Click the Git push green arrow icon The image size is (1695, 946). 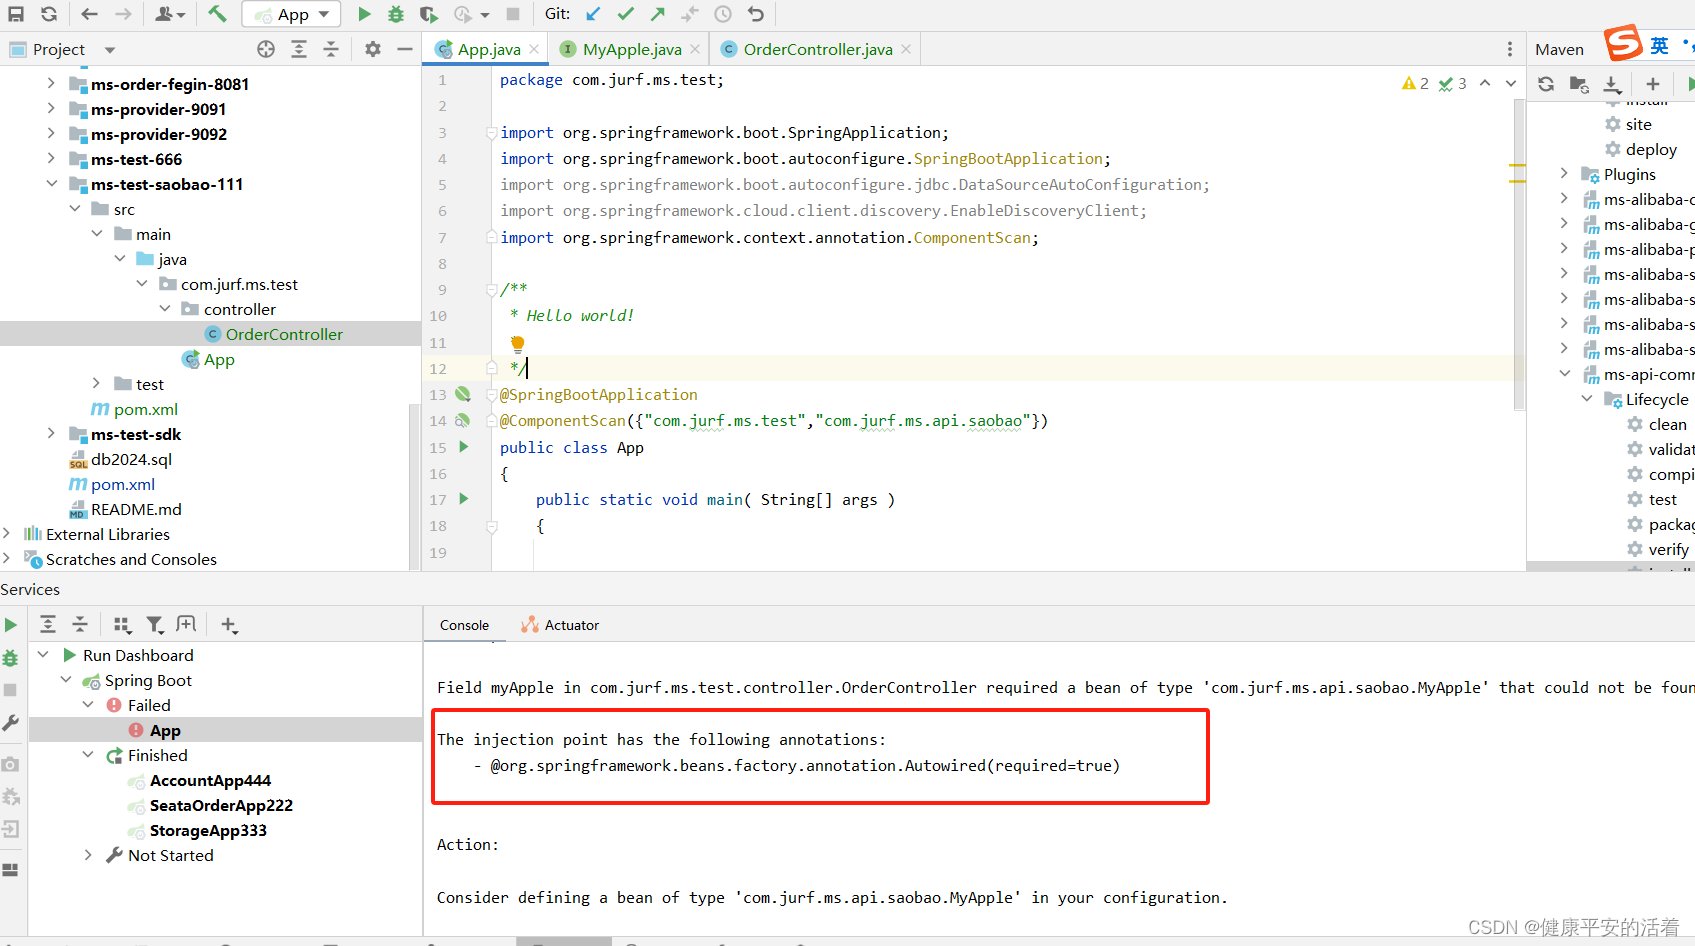(658, 14)
